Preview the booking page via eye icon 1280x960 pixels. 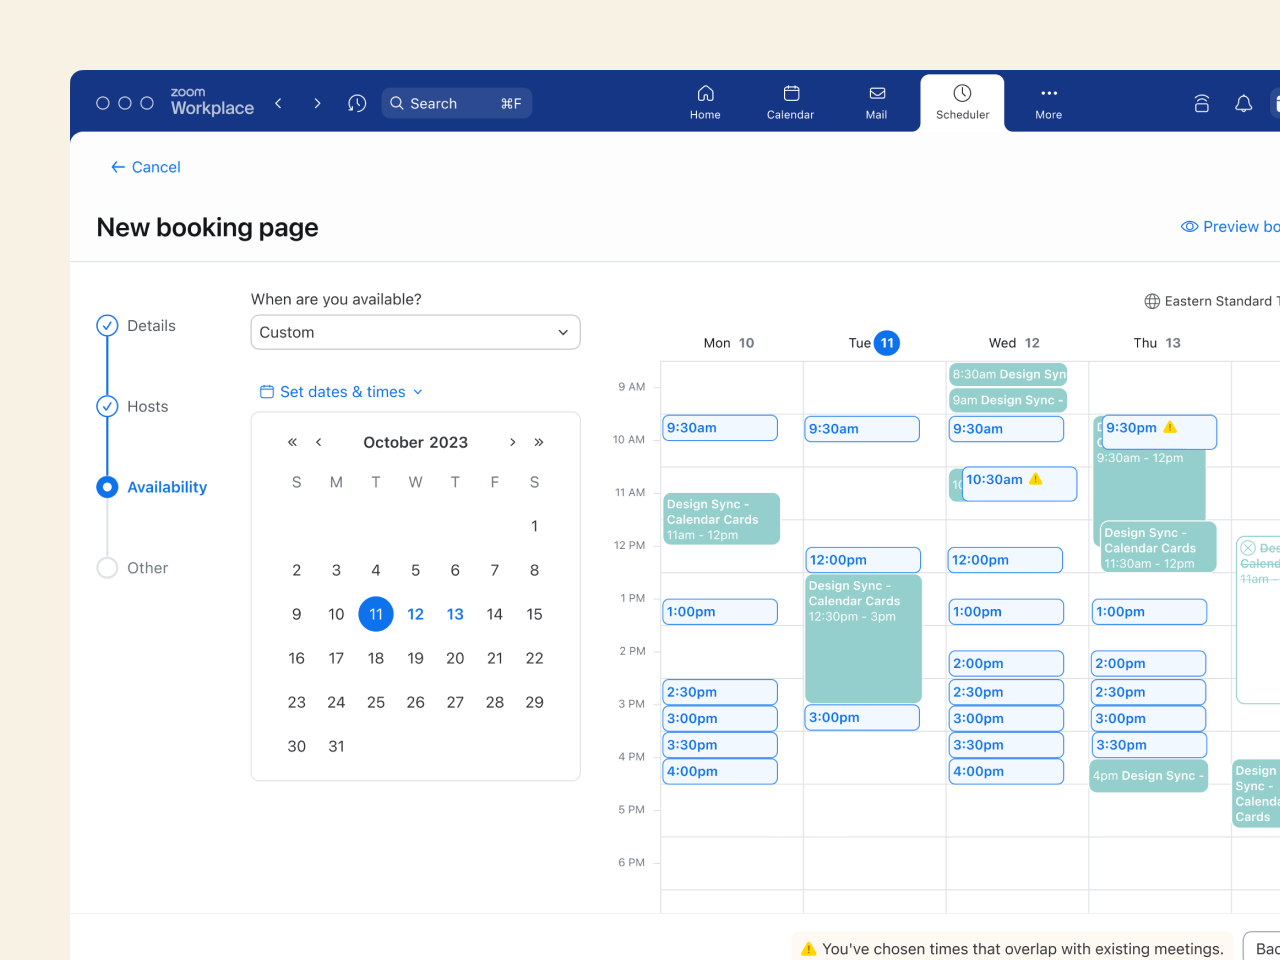pos(1190,227)
